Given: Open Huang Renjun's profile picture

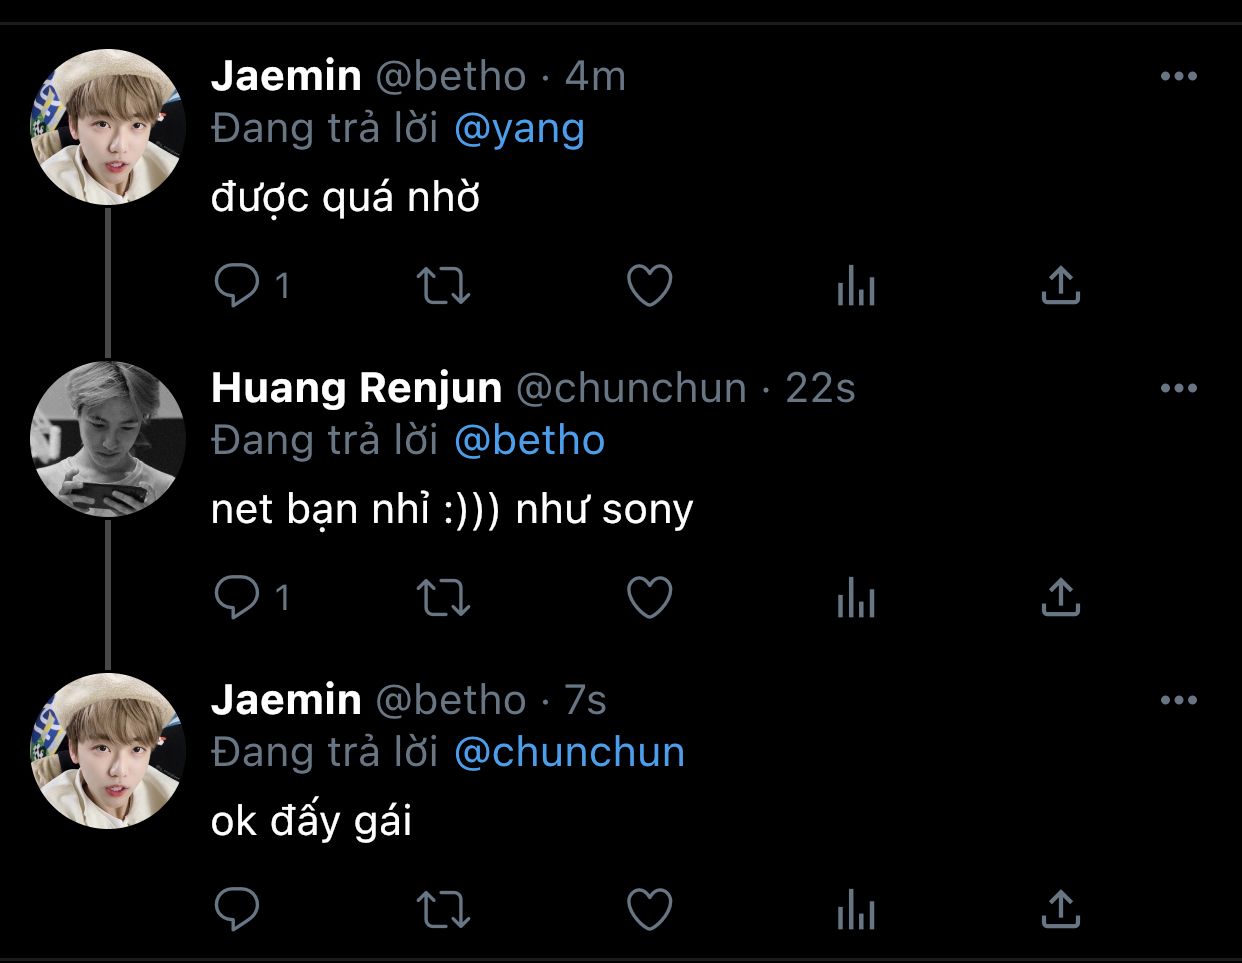Looking at the screenshot, I should click(108, 439).
